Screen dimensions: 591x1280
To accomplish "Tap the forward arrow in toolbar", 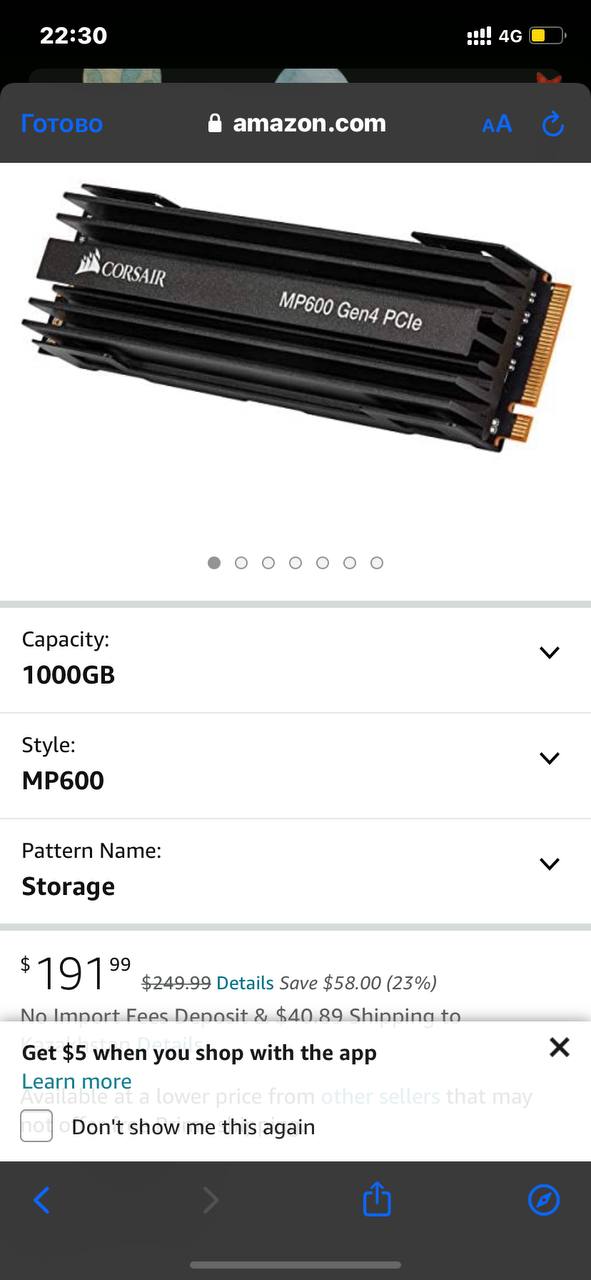I will coord(210,1200).
